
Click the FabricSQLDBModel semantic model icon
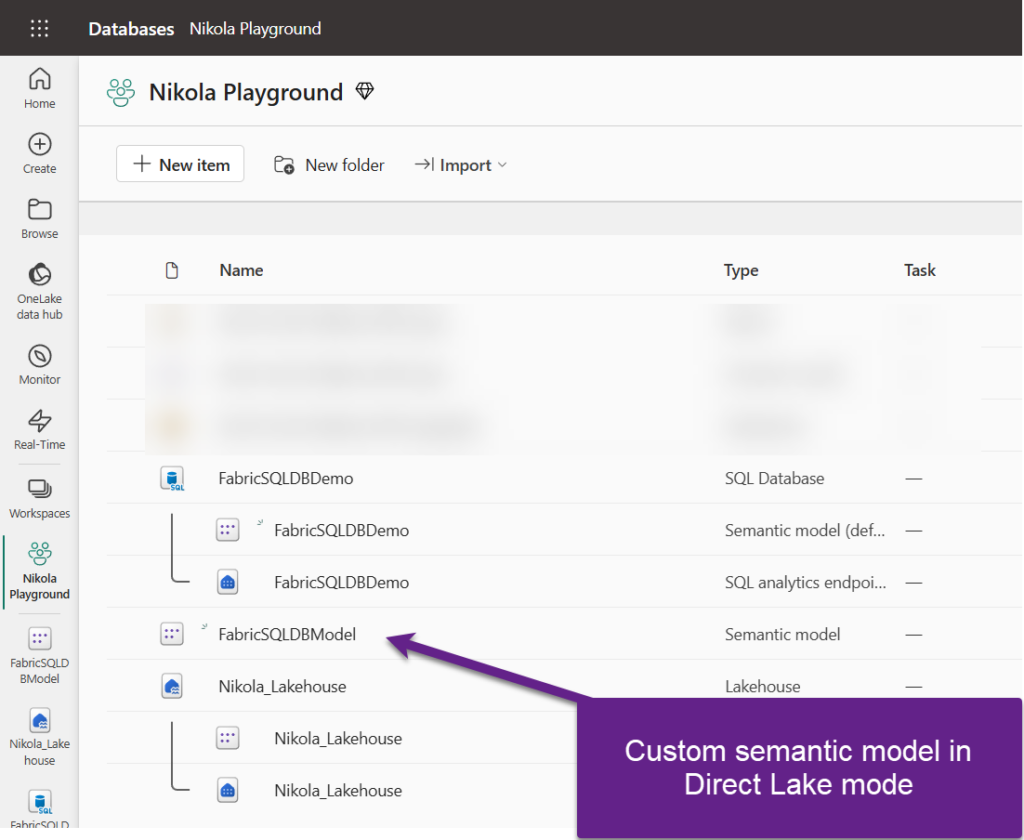[172, 634]
